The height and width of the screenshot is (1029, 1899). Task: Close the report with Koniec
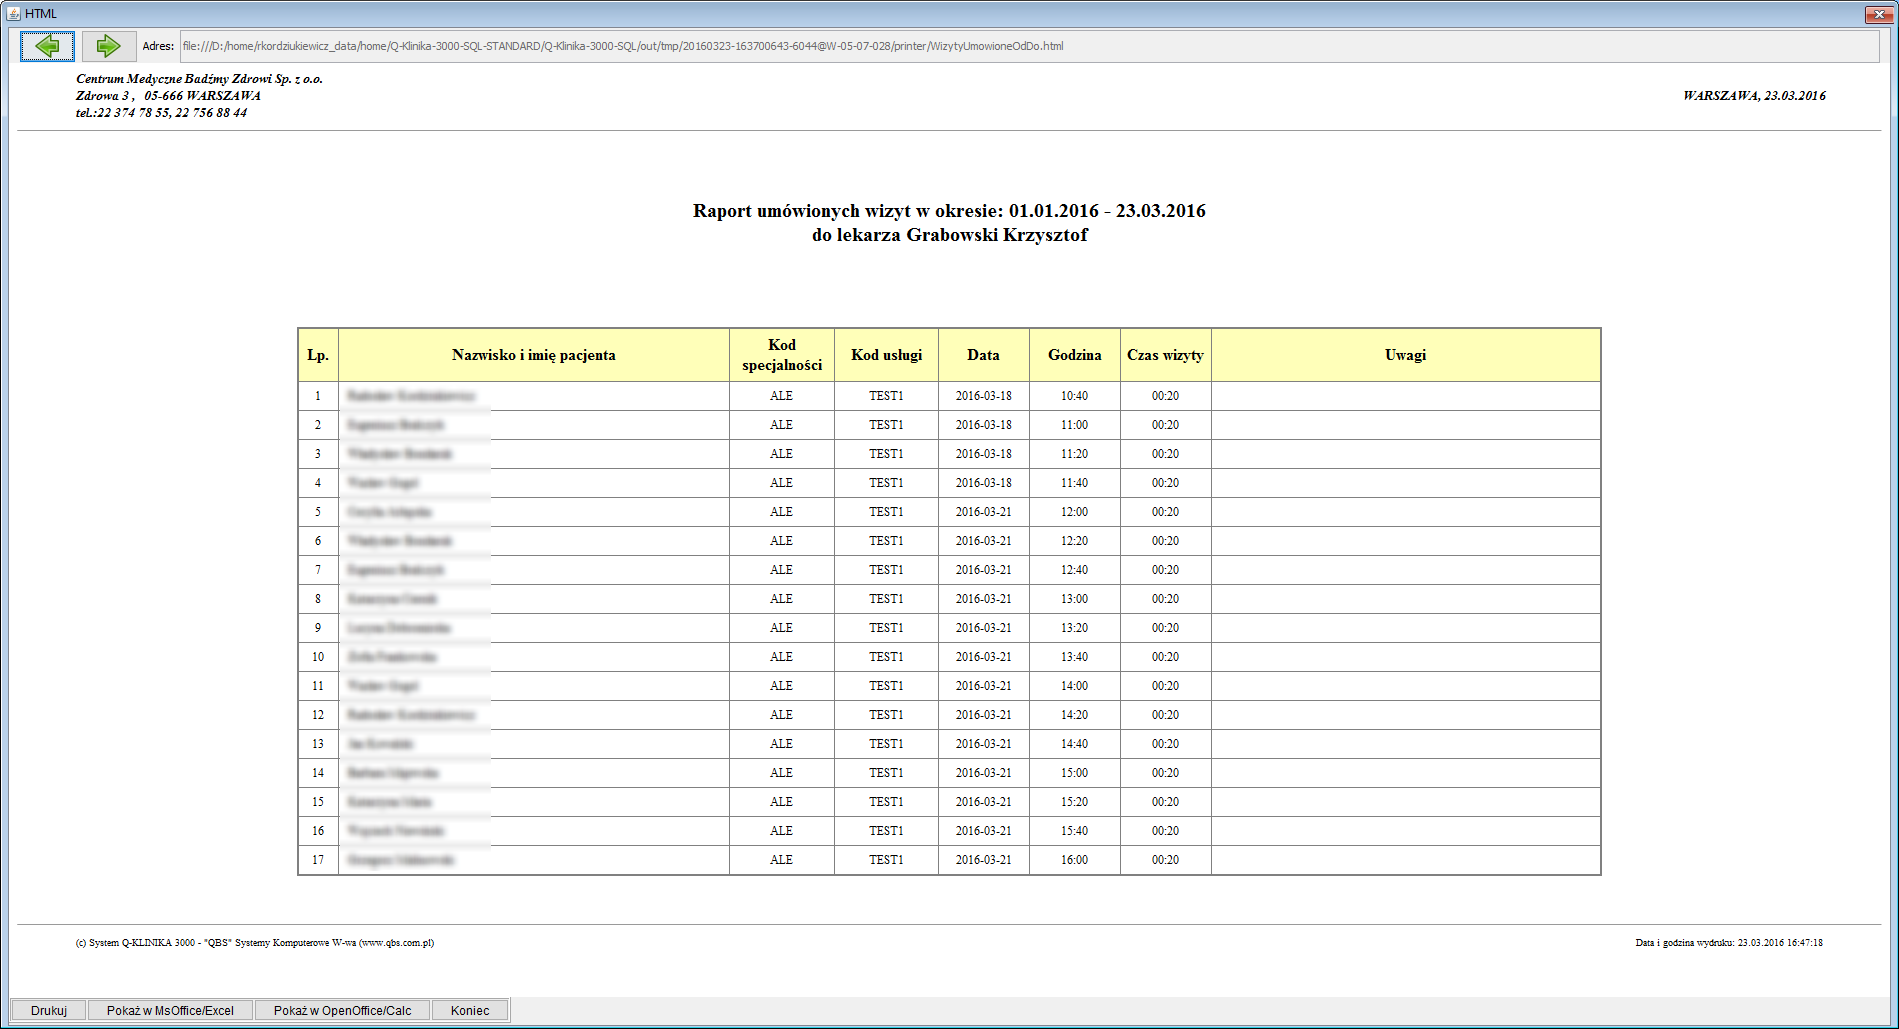tap(470, 1010)
